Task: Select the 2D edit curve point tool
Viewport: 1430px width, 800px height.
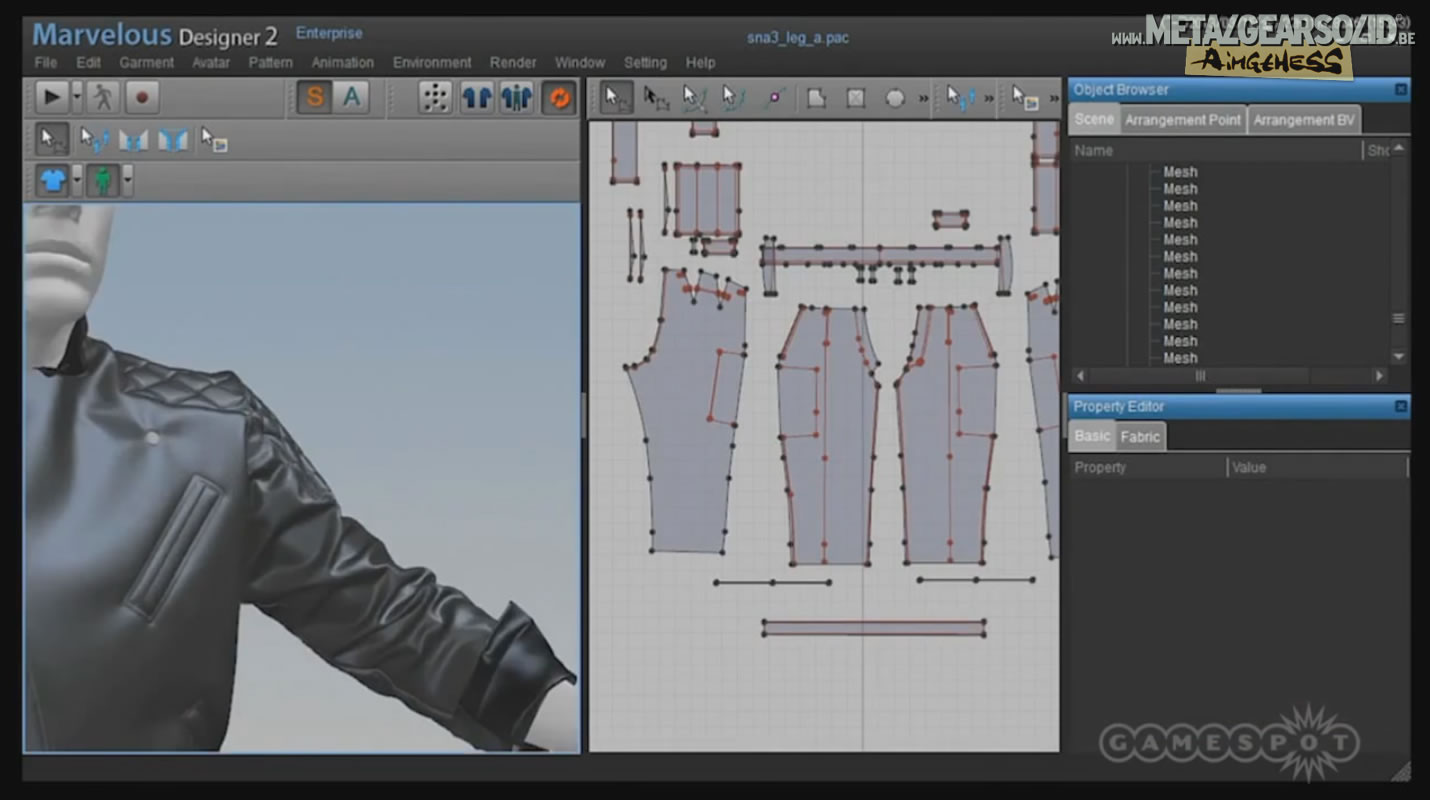Action: point(733,98)
